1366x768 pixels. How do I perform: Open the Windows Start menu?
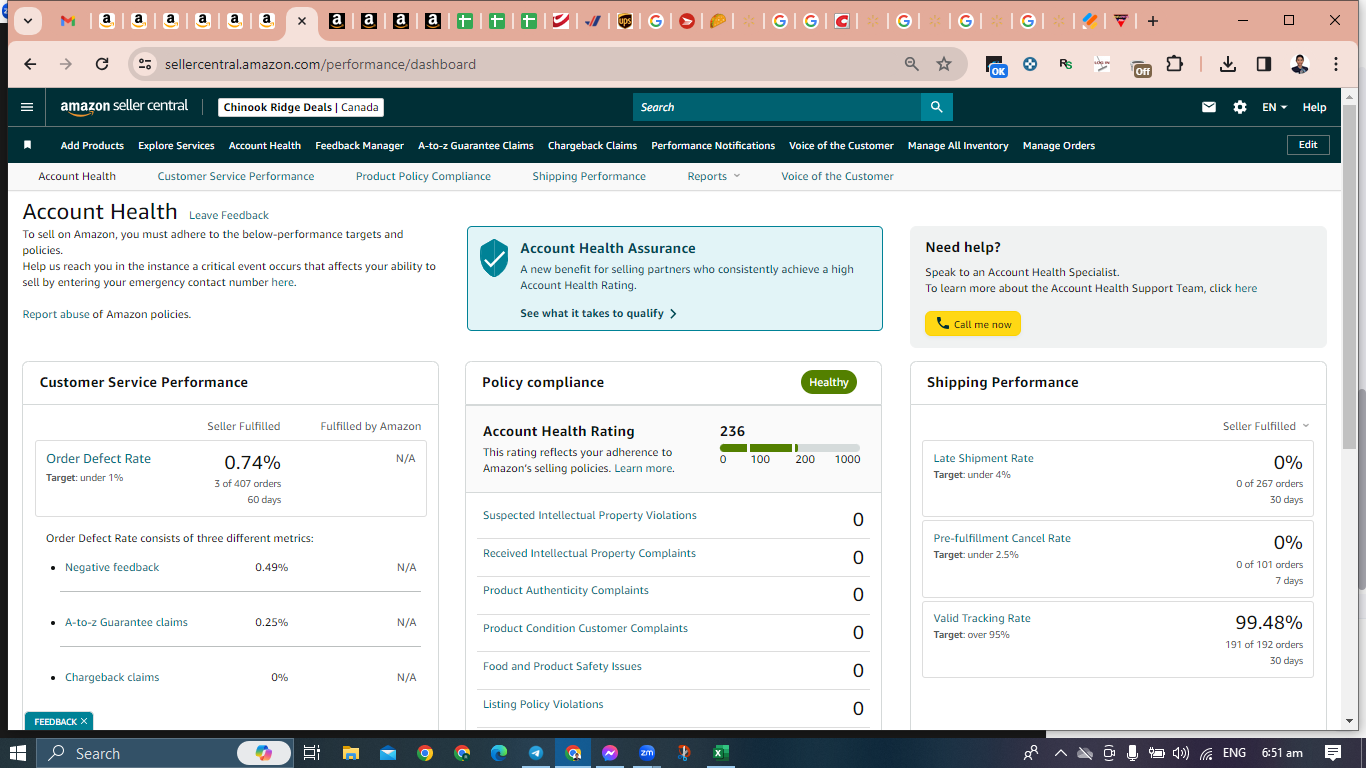[18, 753]
